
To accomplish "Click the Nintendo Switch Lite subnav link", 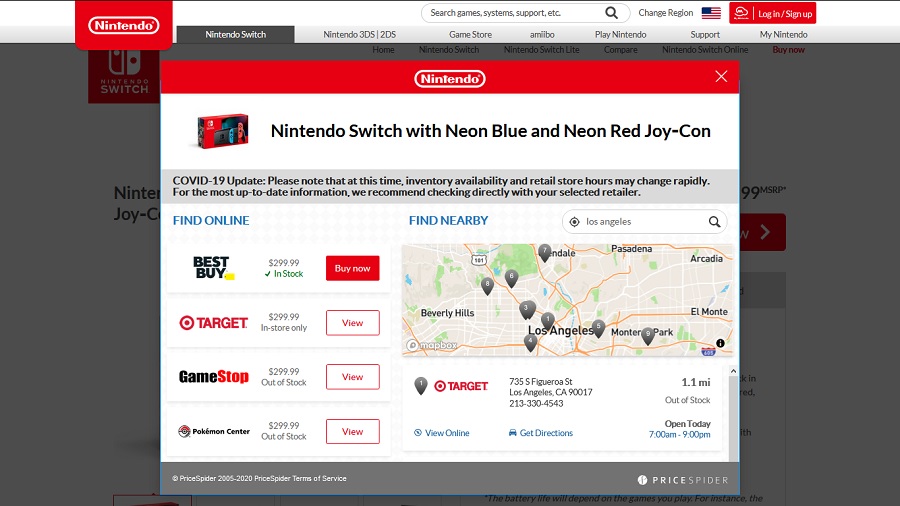I will [x=541, y=50].
